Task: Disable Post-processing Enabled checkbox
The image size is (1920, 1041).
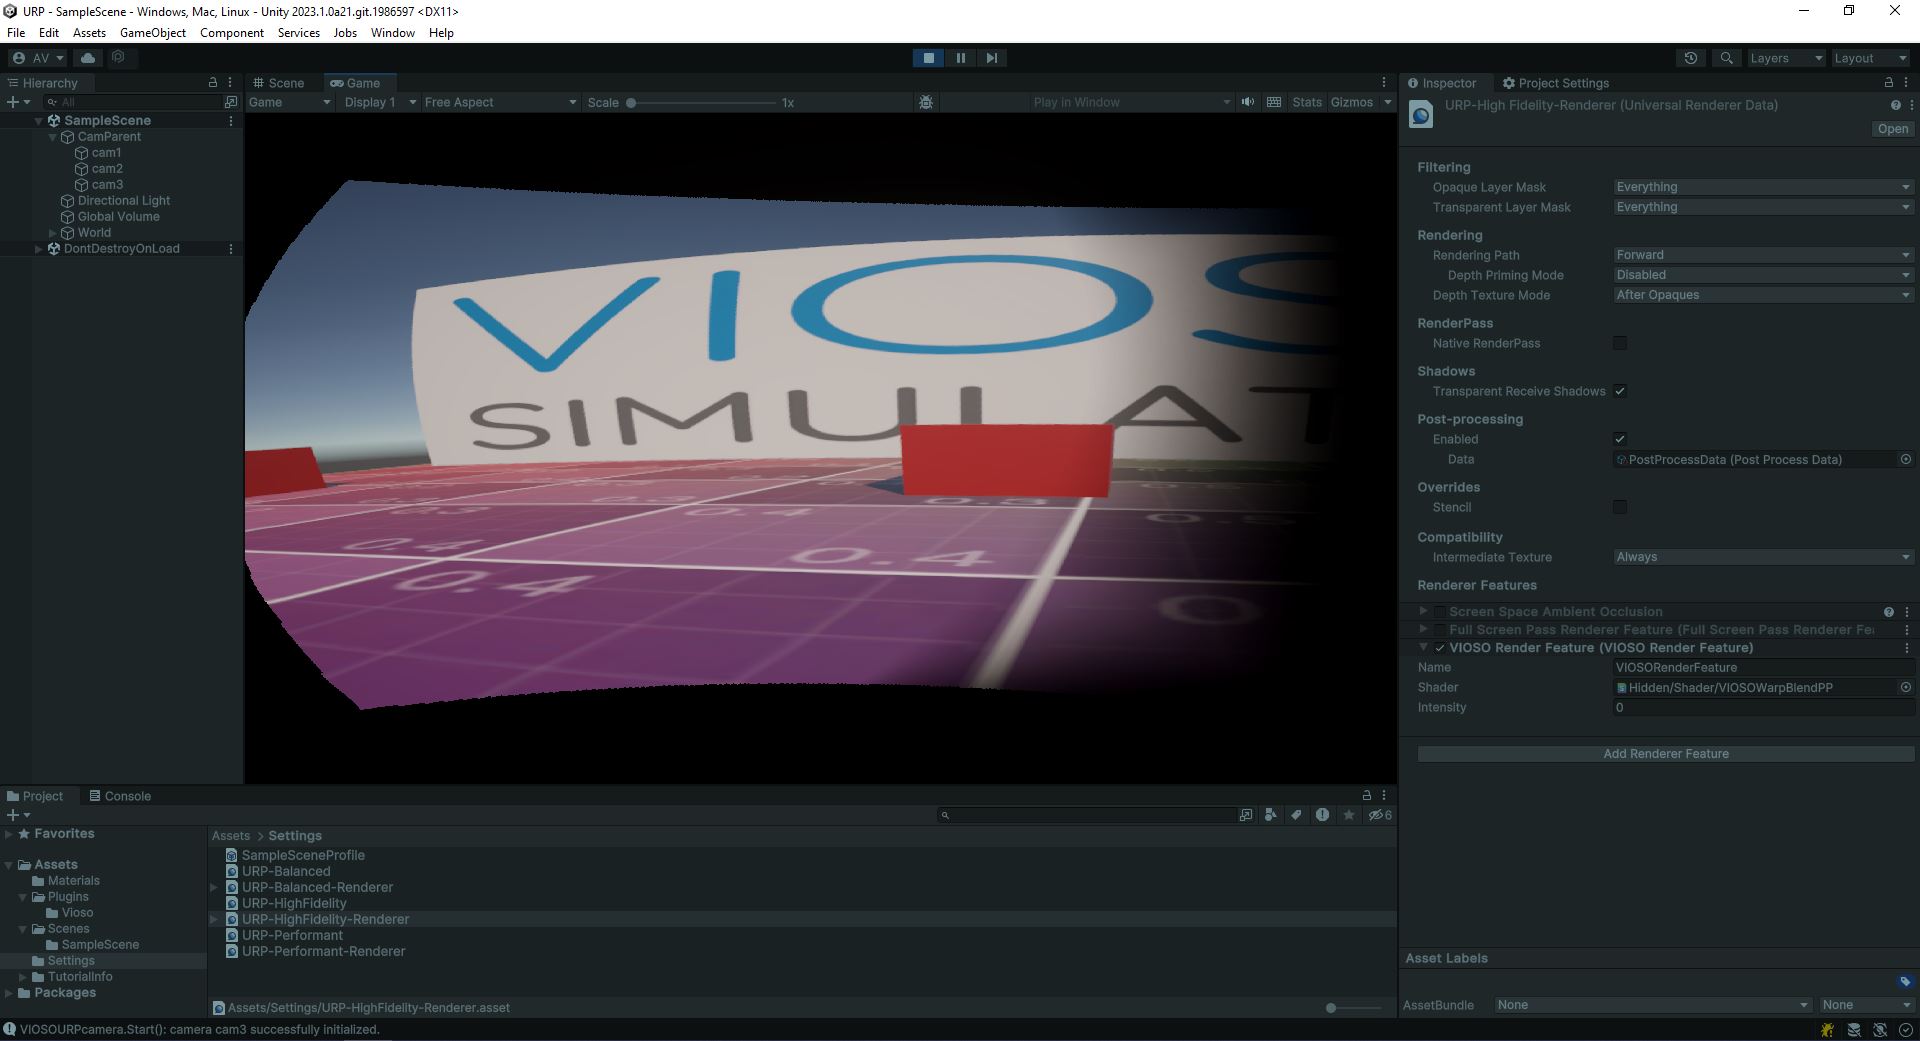Action: pyautogui.click(x=1620, y=439)
